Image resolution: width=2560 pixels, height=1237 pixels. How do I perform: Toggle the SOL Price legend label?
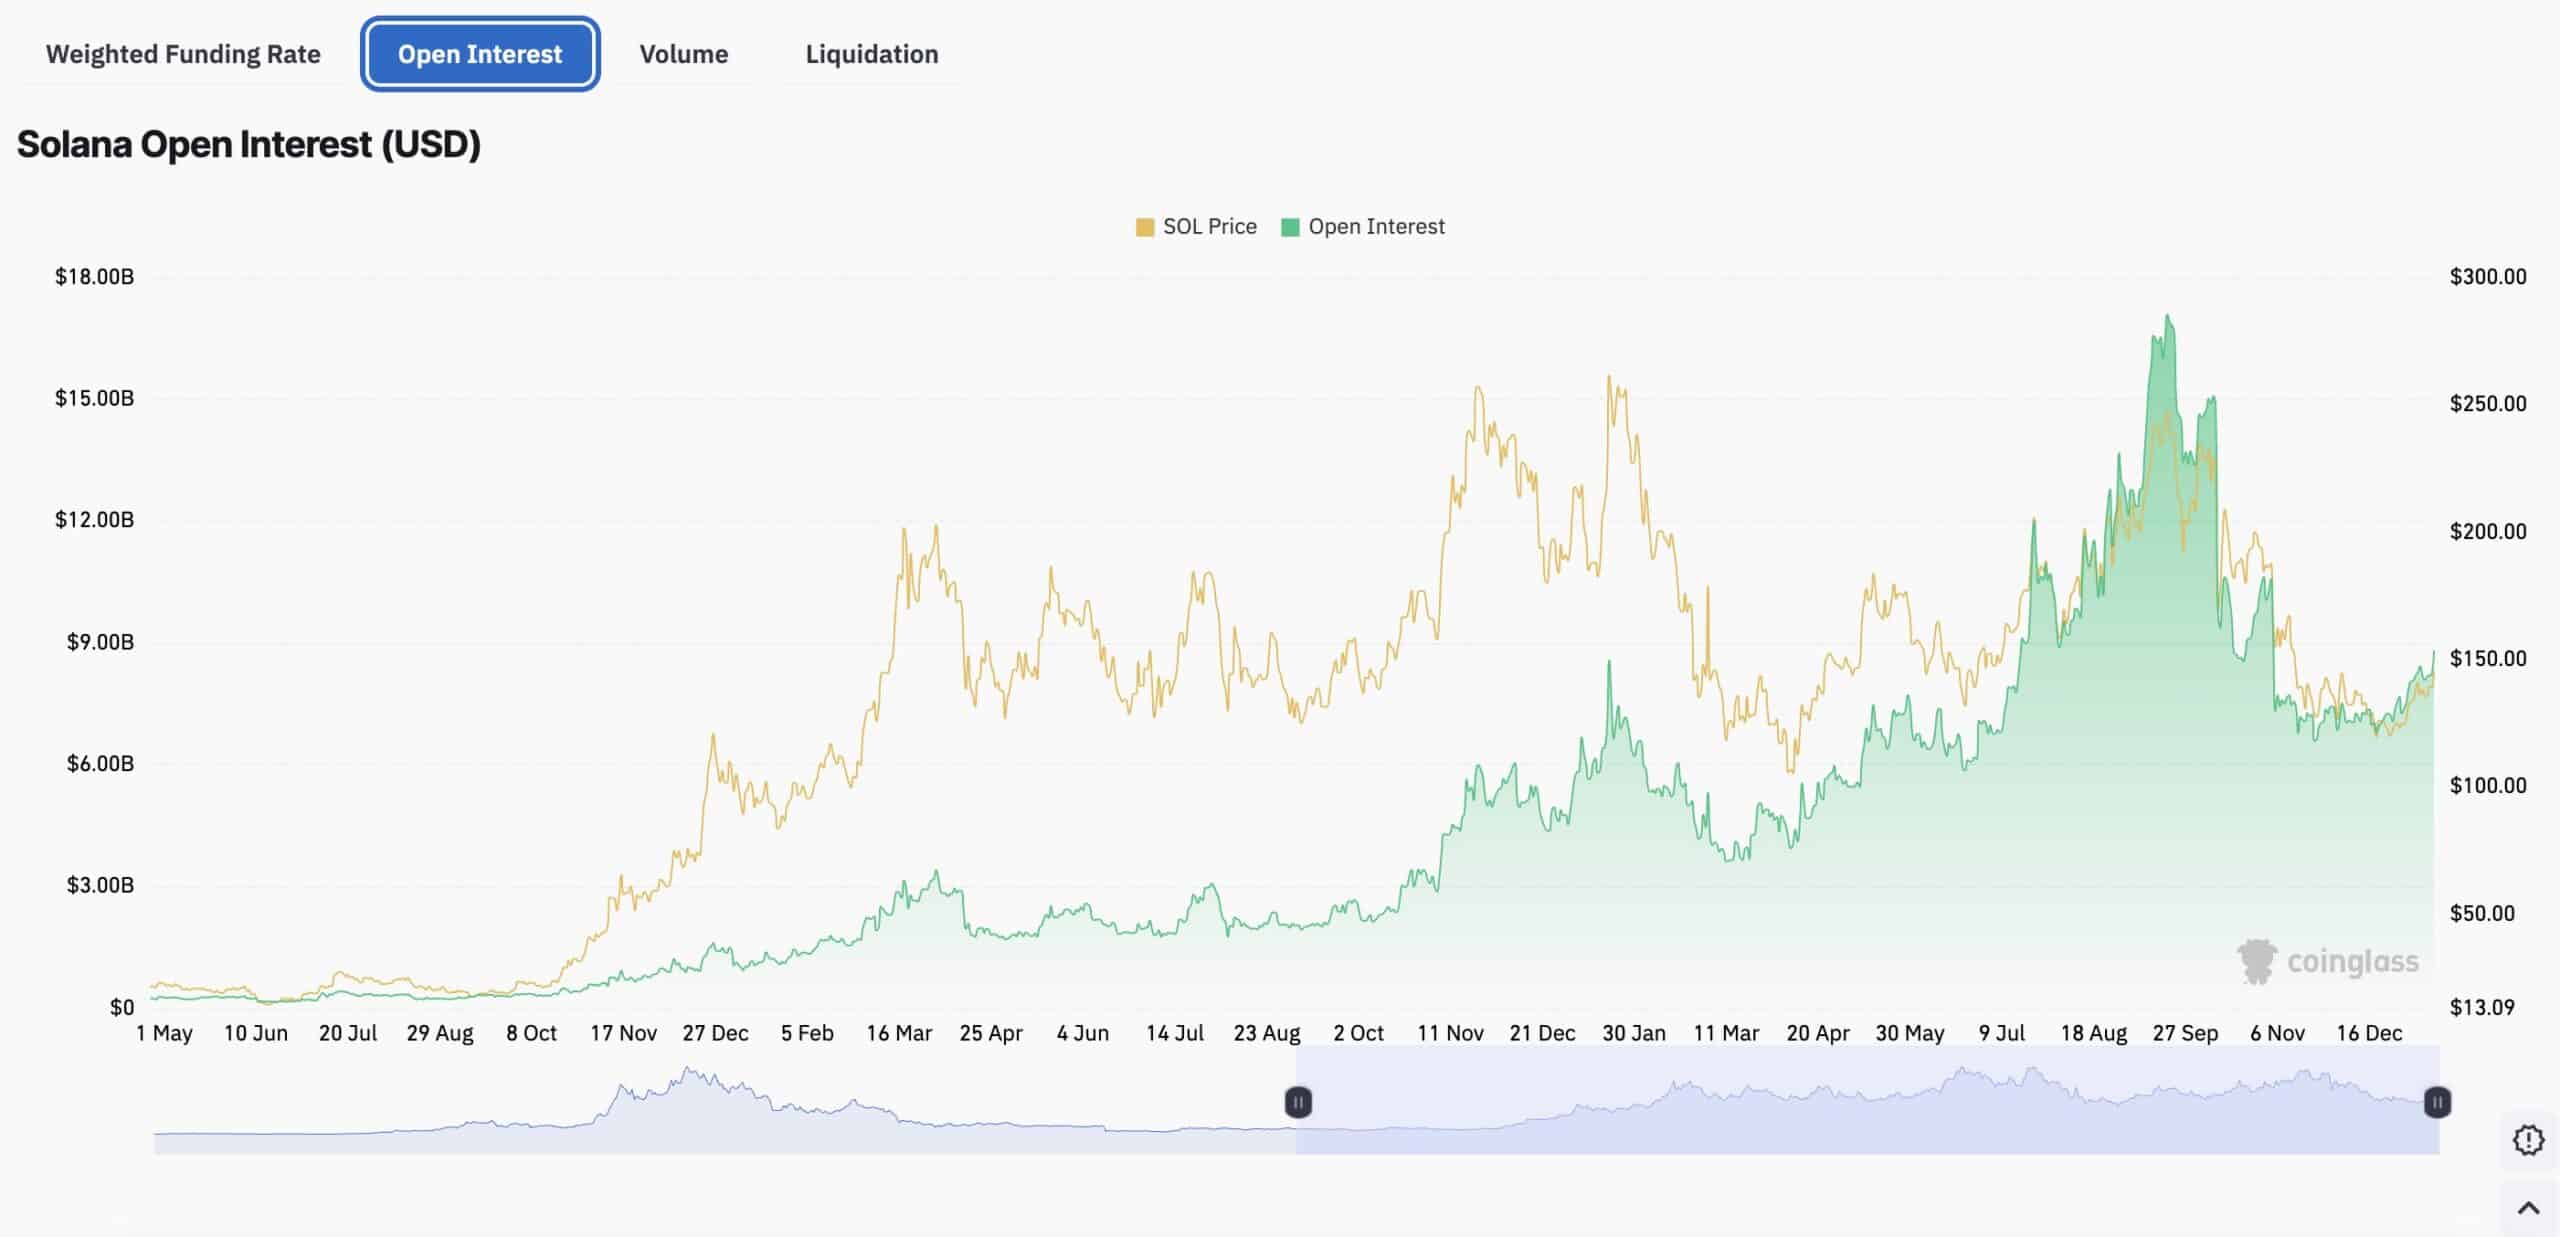[1209, 227]
